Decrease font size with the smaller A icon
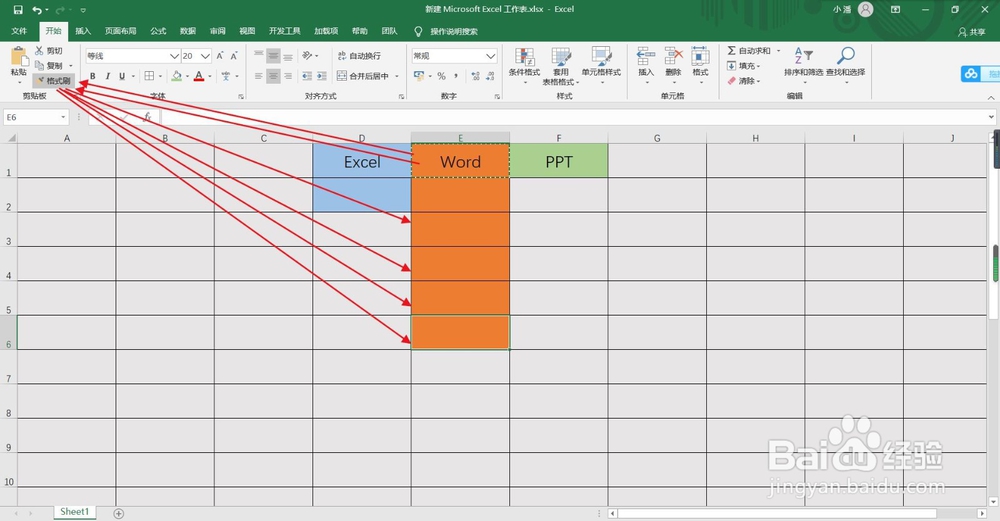 pyautogui.click(x=234, y=56)
